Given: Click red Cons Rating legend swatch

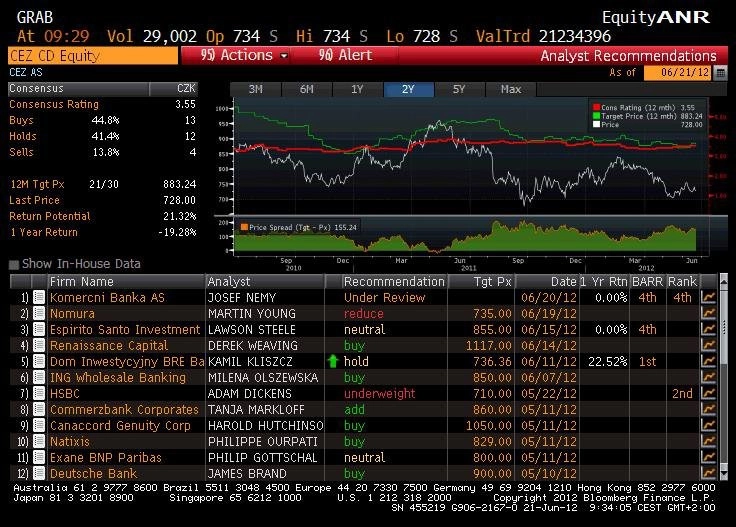Looking at the screenshot, I should point(596,107).
